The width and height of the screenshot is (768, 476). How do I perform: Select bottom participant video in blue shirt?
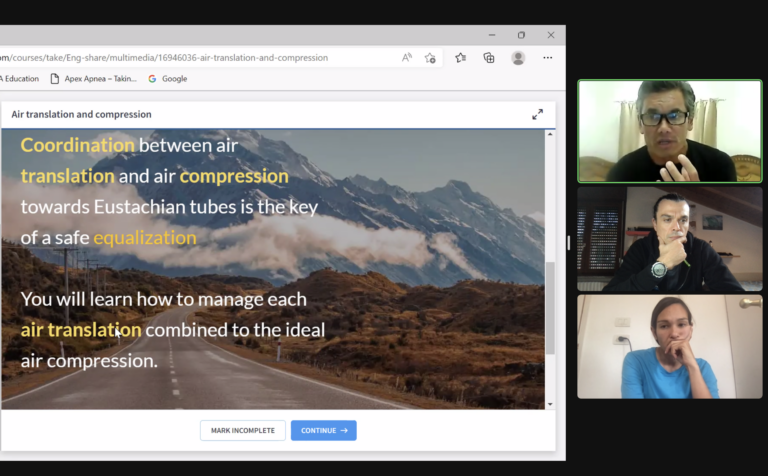669,347
